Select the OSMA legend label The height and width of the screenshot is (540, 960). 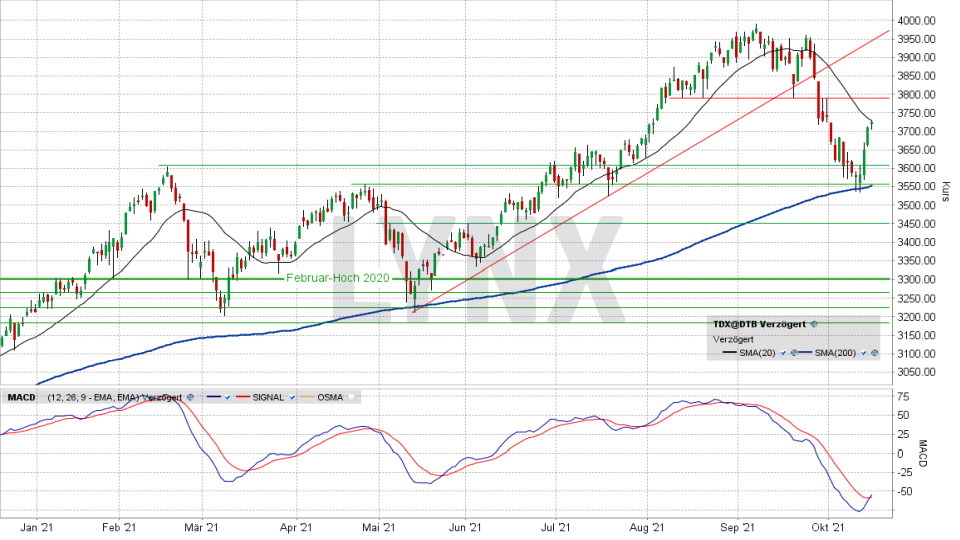click(330, 397)
